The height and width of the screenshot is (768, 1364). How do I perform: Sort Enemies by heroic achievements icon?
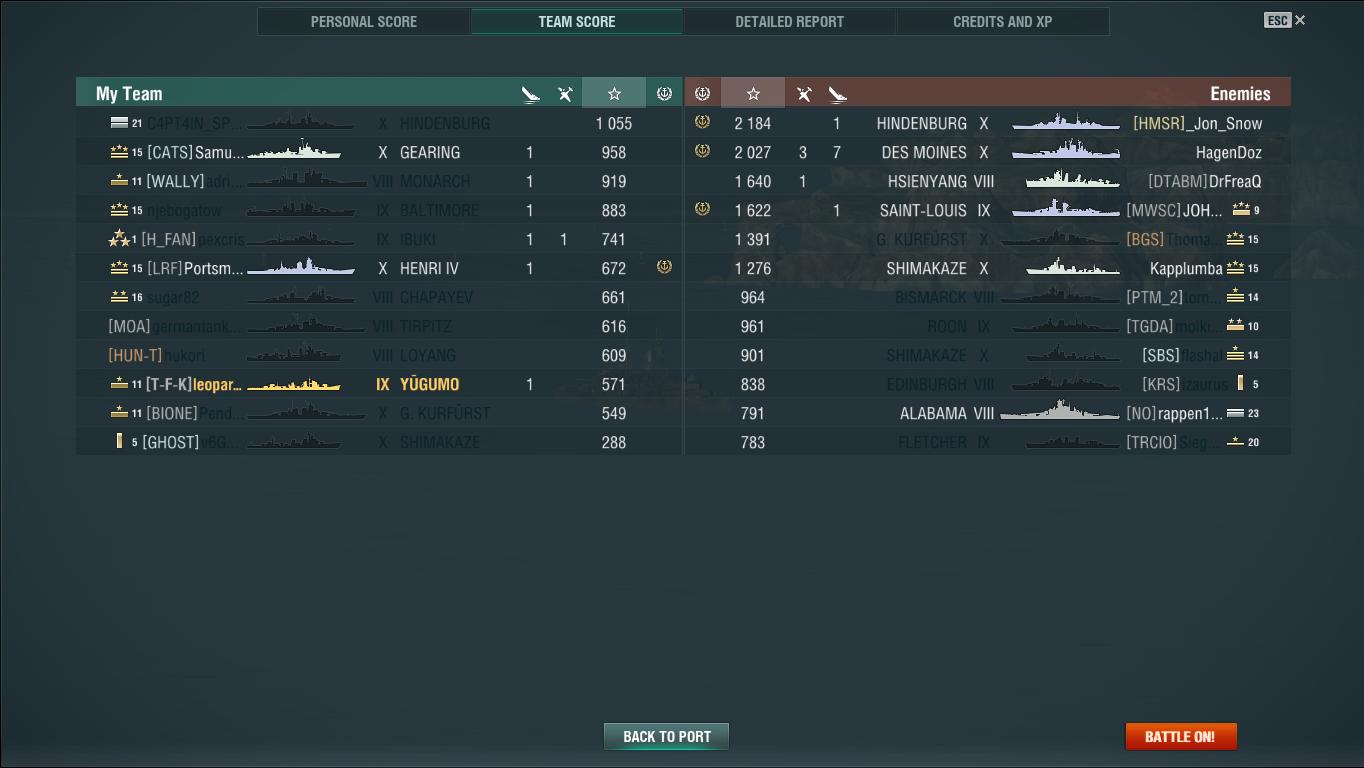(x=702, y=93)
